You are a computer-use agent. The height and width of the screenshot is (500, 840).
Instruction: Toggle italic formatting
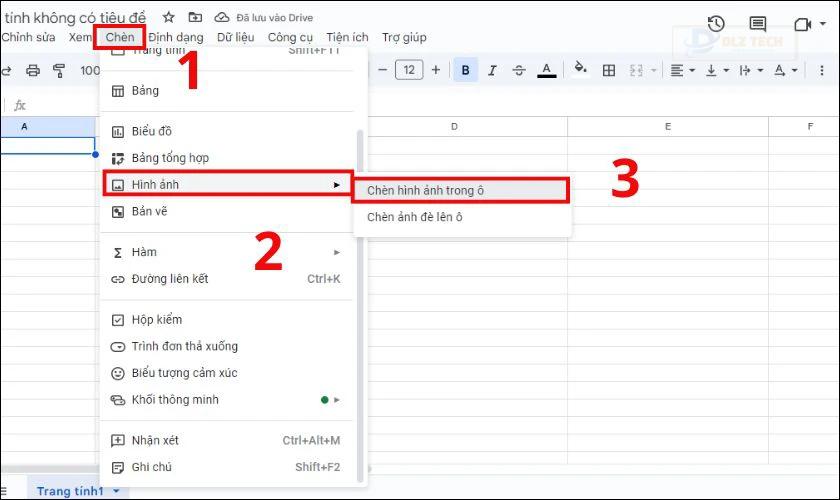[492, 70]
